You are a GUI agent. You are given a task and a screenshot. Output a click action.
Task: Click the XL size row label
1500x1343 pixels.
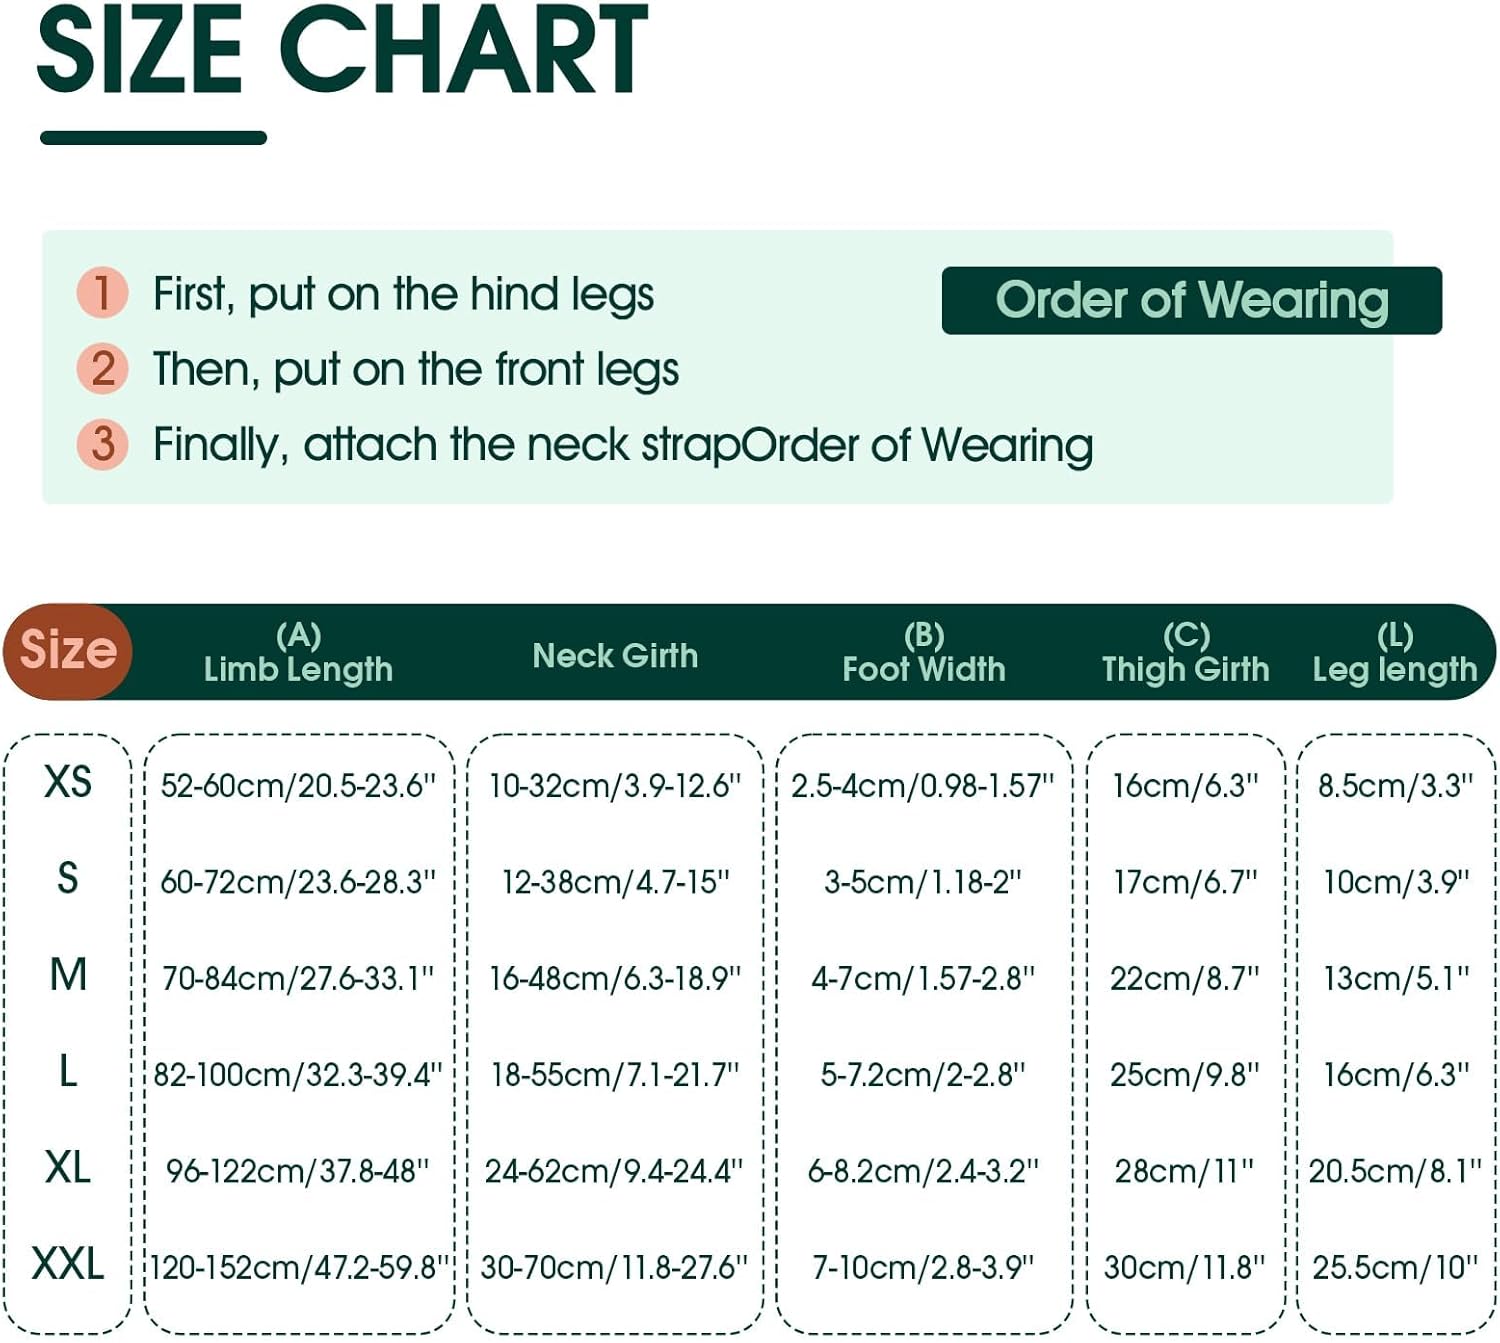(x=68, y=1168)
